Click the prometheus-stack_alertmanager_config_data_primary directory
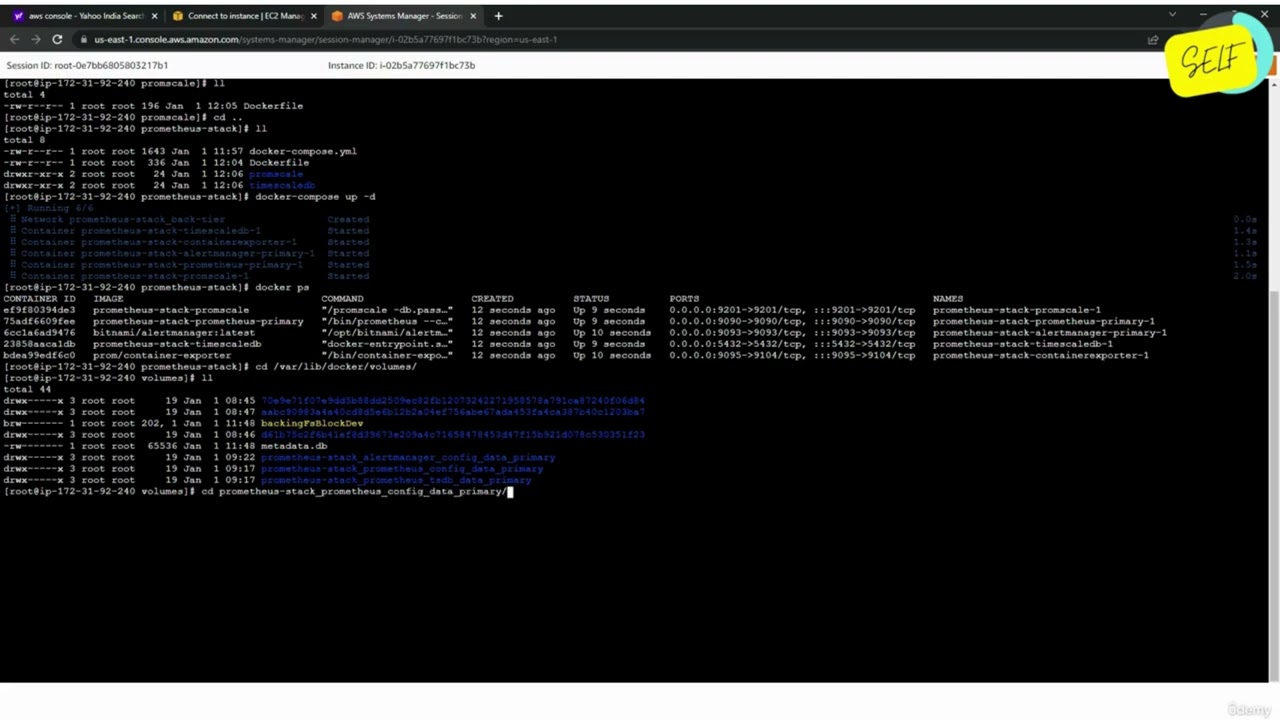Image resolution: width=1280 pixels, height=720 pixels. [408, 458]
